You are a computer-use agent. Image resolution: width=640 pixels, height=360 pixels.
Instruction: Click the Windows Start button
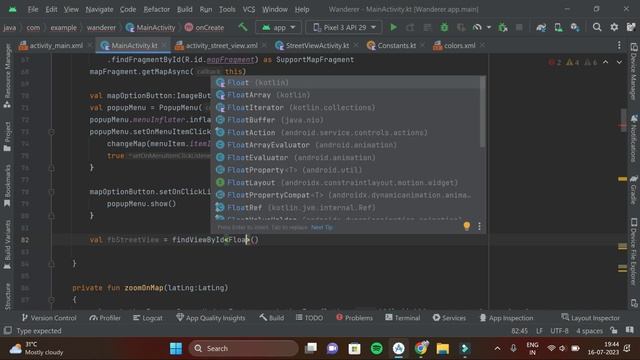click(x=176, y=348)
